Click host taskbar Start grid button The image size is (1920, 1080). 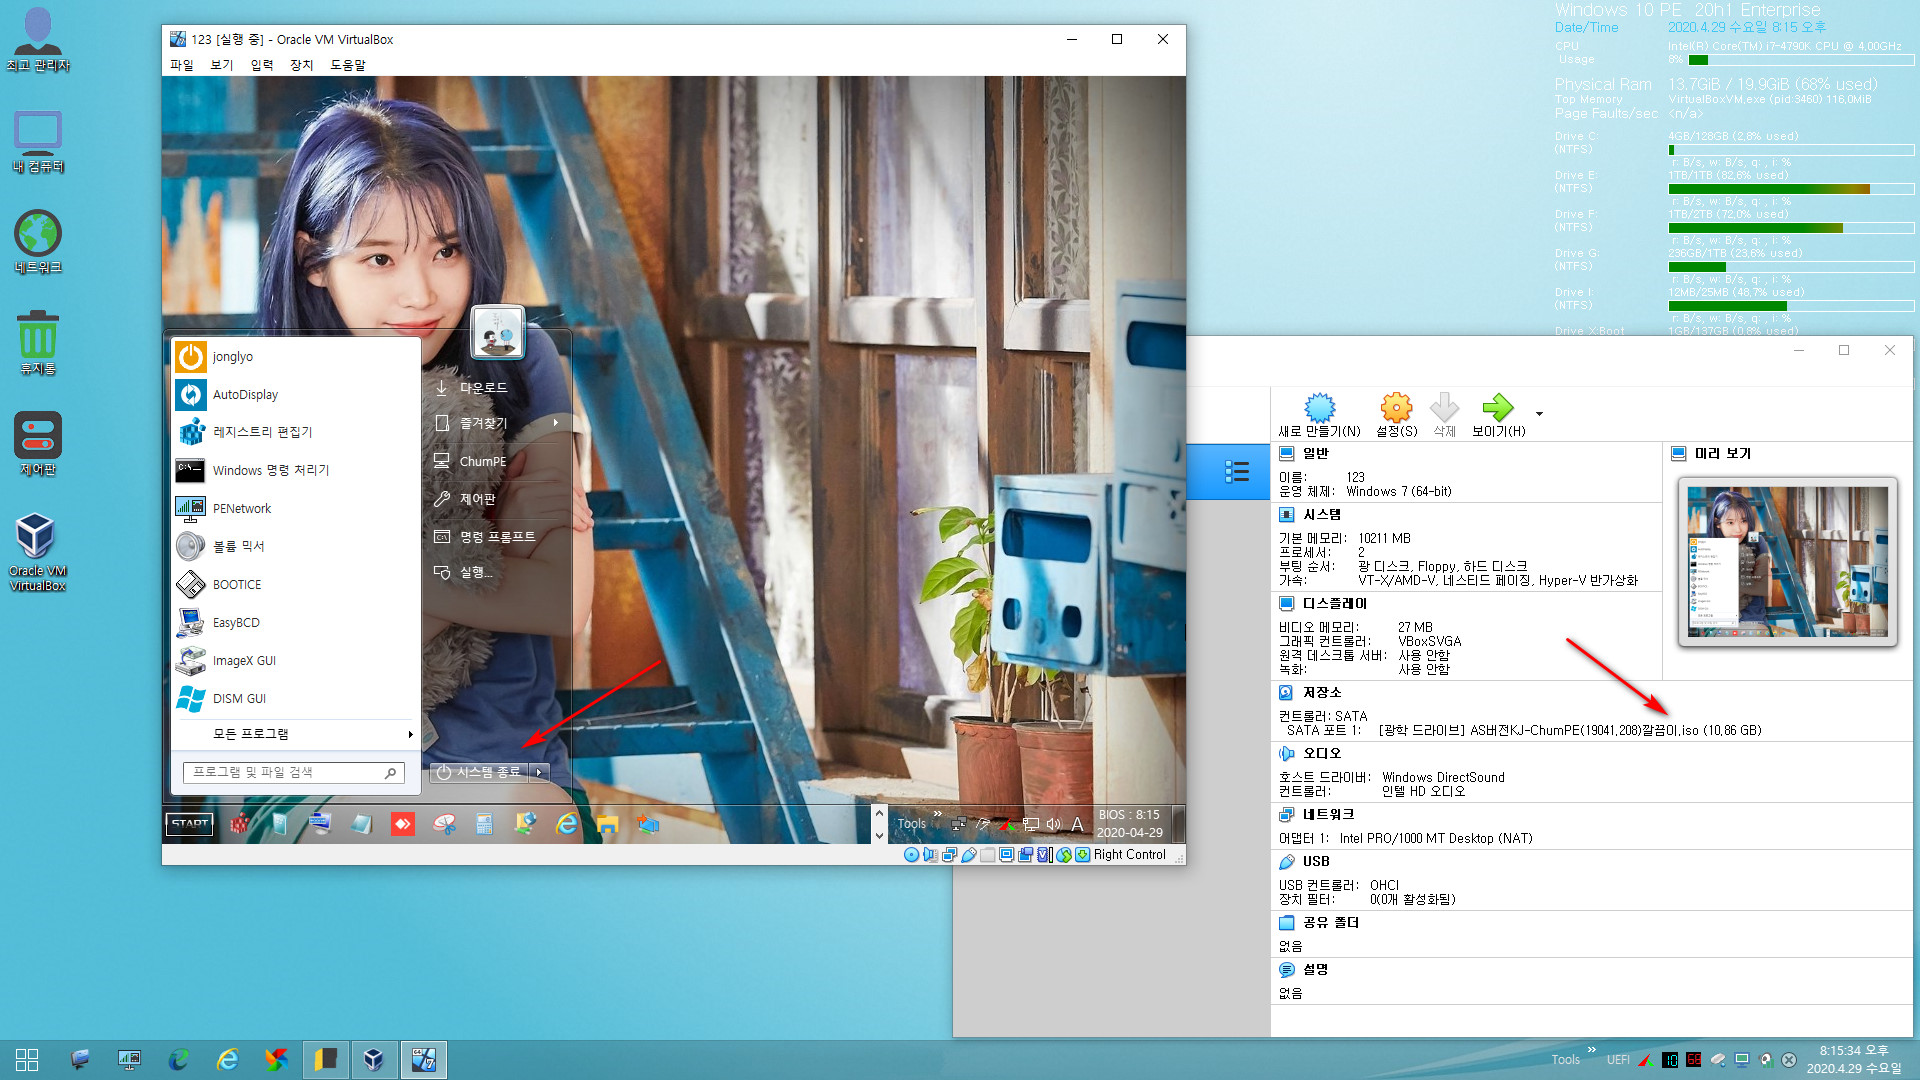click(27, 1060)
